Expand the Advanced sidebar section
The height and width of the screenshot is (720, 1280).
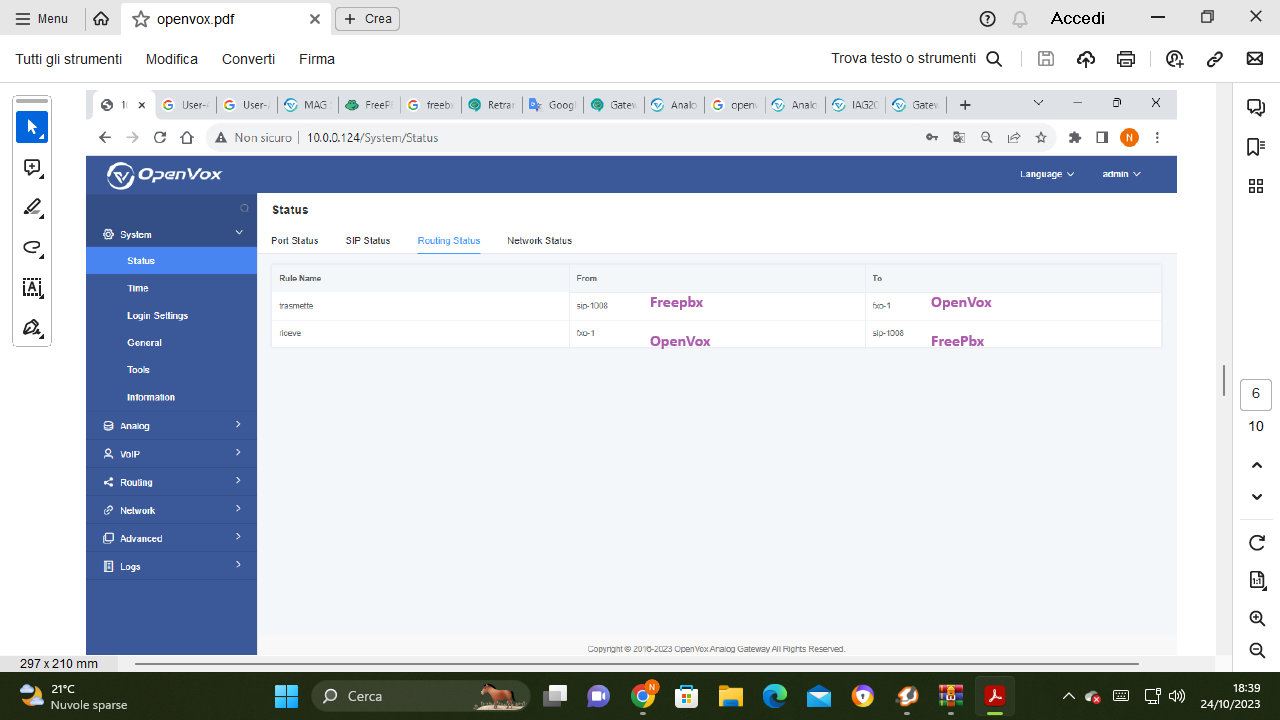pos(172,538)
